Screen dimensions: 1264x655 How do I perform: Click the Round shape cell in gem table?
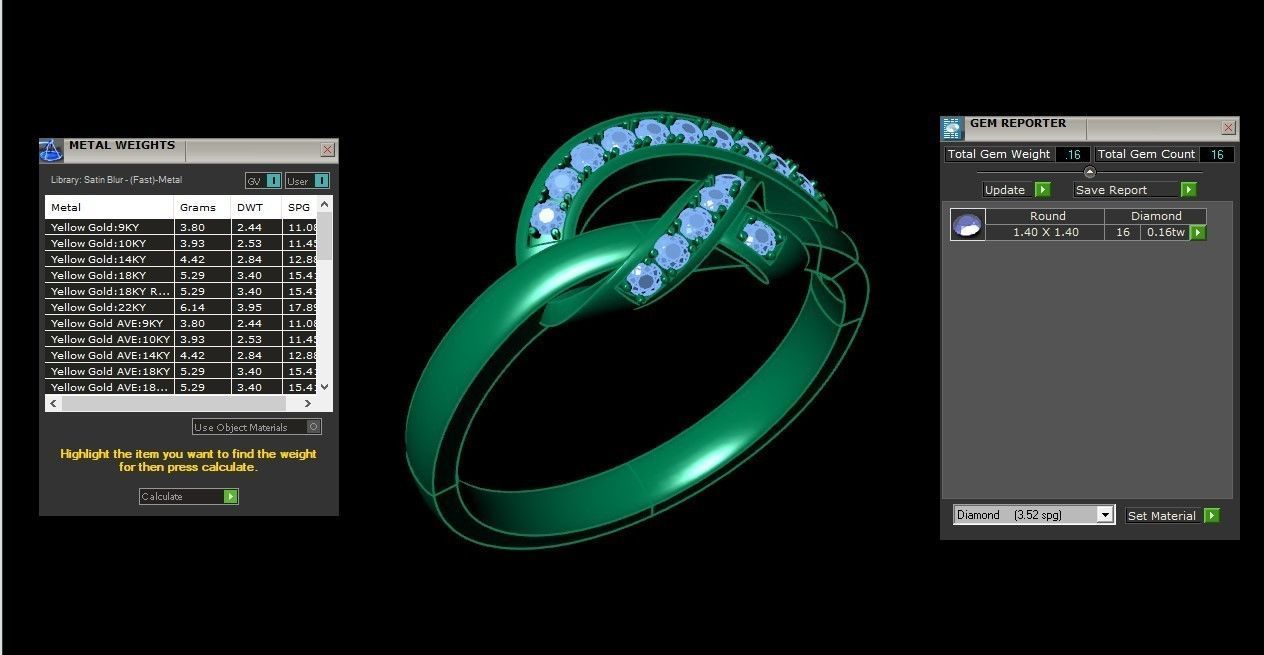[x=1047, y=216]
